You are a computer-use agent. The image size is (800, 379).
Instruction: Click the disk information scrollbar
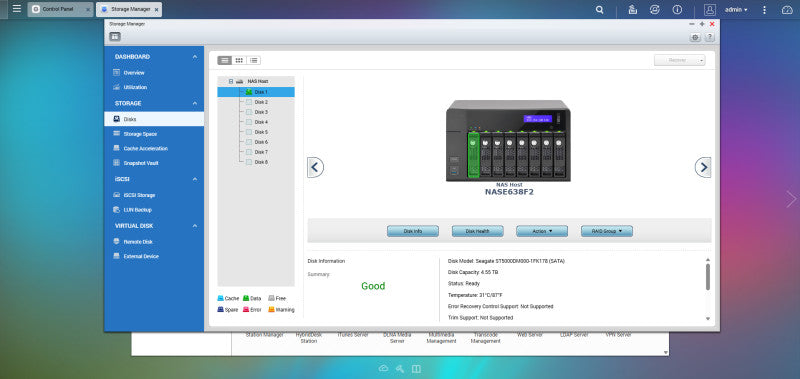708,277
